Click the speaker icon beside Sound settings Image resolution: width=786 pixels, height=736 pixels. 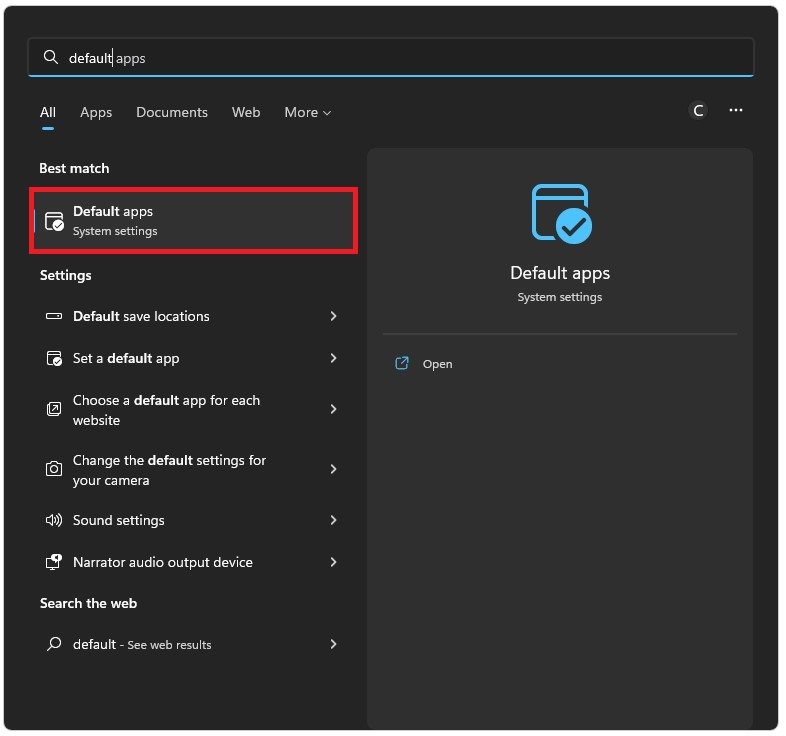tap(54, 520)
